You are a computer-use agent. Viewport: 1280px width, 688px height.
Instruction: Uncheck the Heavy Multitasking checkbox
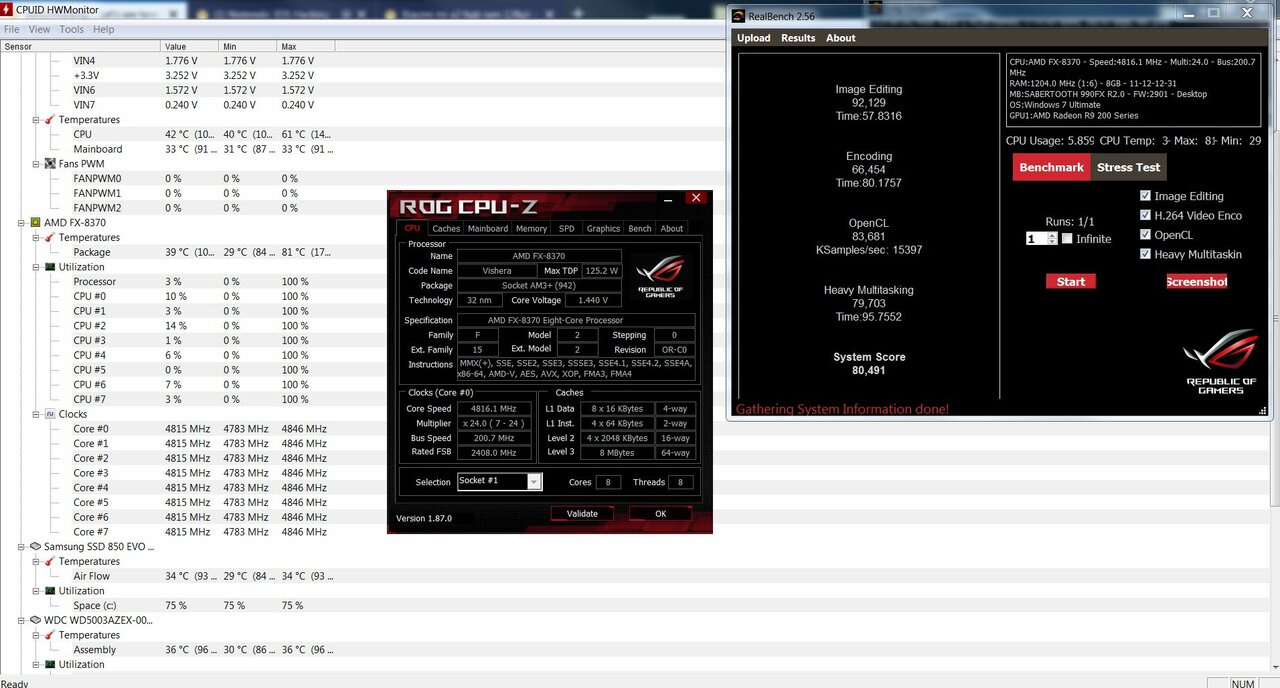click(1146, 254)
